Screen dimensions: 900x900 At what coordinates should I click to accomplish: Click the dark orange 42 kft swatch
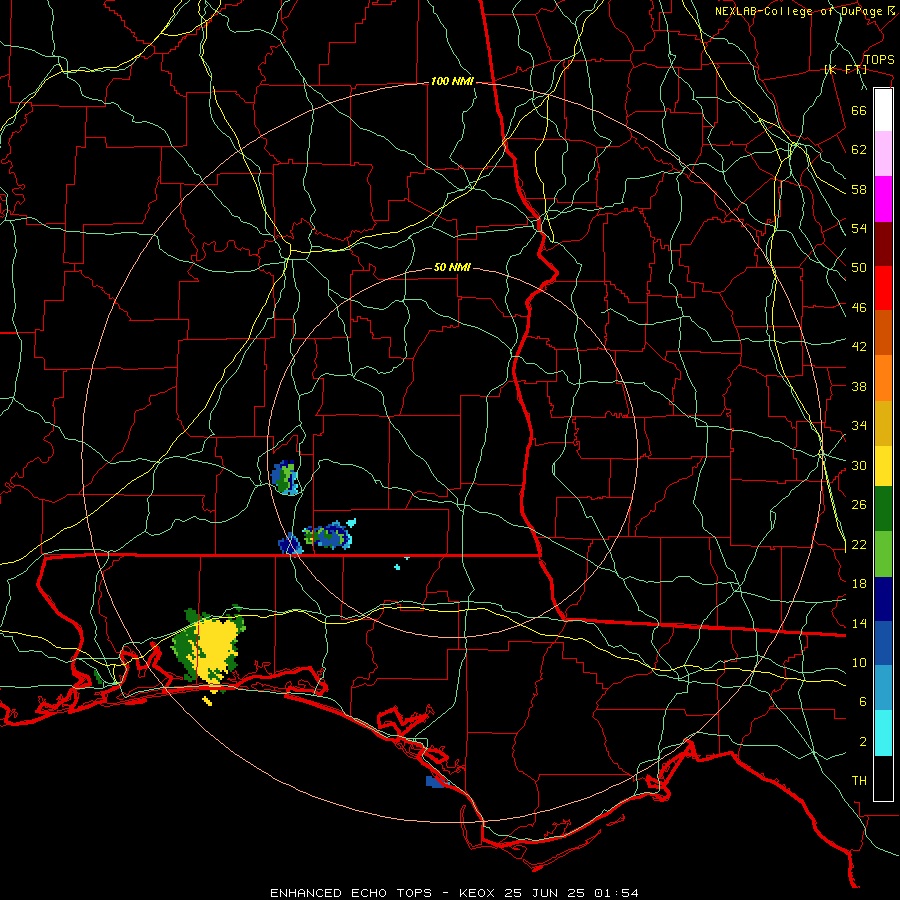(883, 332)
